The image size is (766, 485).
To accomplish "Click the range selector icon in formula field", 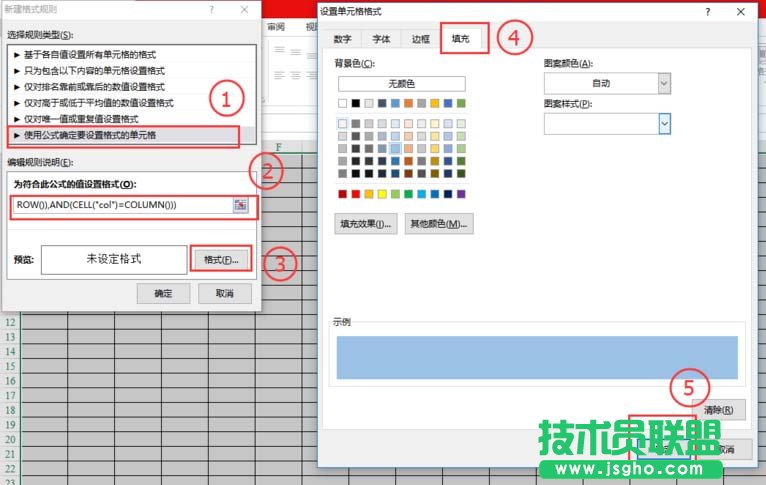I will click(240, 205).
